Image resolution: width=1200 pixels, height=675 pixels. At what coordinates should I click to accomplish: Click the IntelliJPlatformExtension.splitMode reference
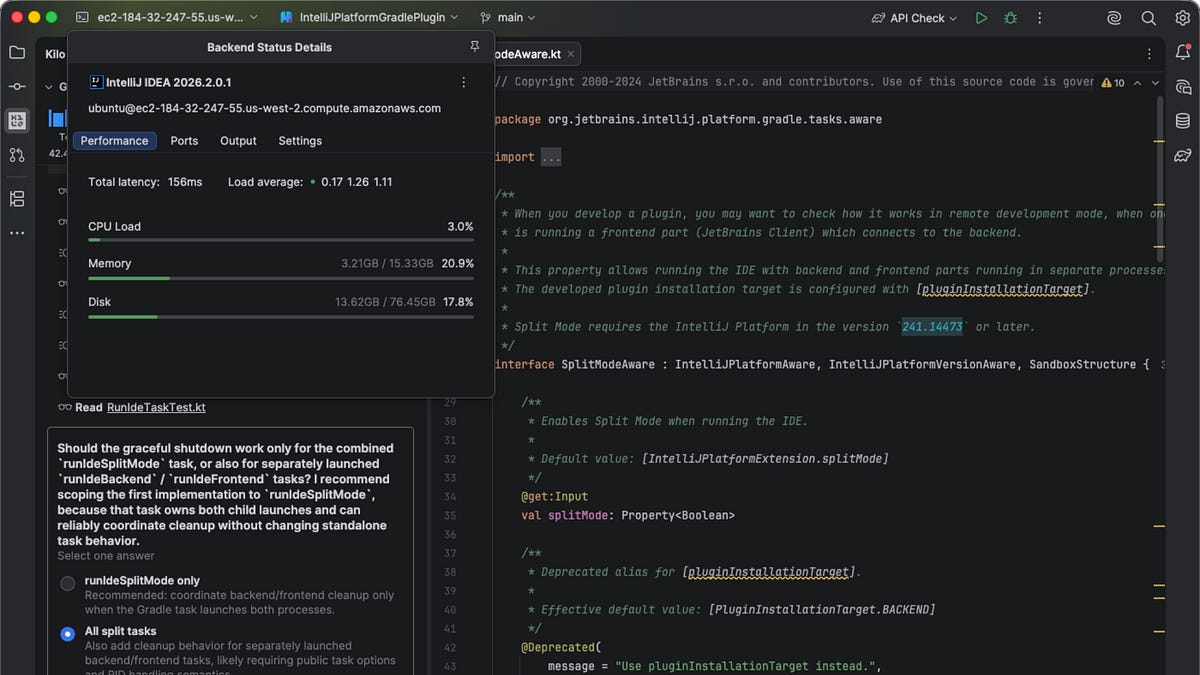(x=767, y=458)
